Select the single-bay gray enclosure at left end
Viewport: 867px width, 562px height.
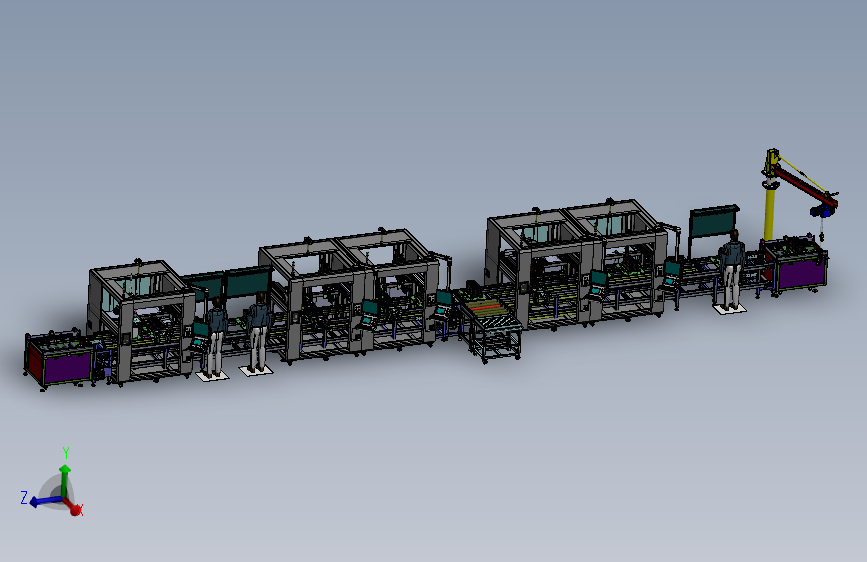pyautogui.click(x=140, y=320)
